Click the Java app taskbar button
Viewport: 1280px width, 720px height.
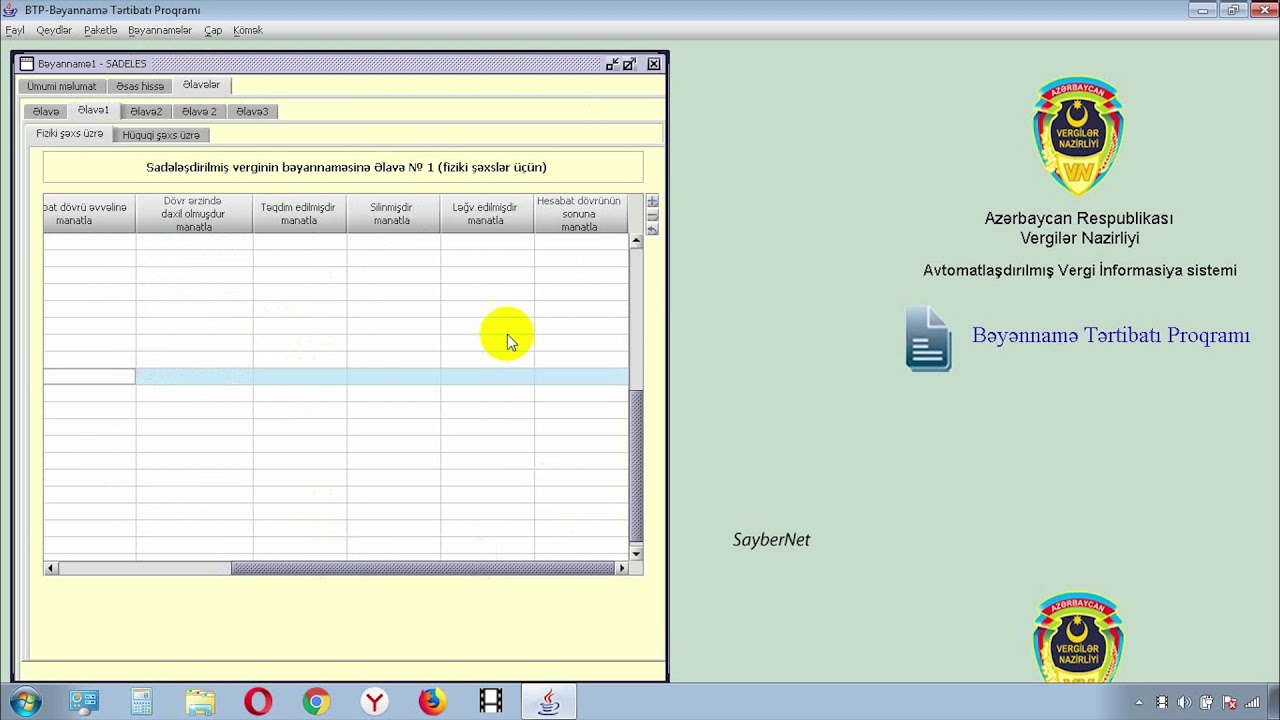548,702
